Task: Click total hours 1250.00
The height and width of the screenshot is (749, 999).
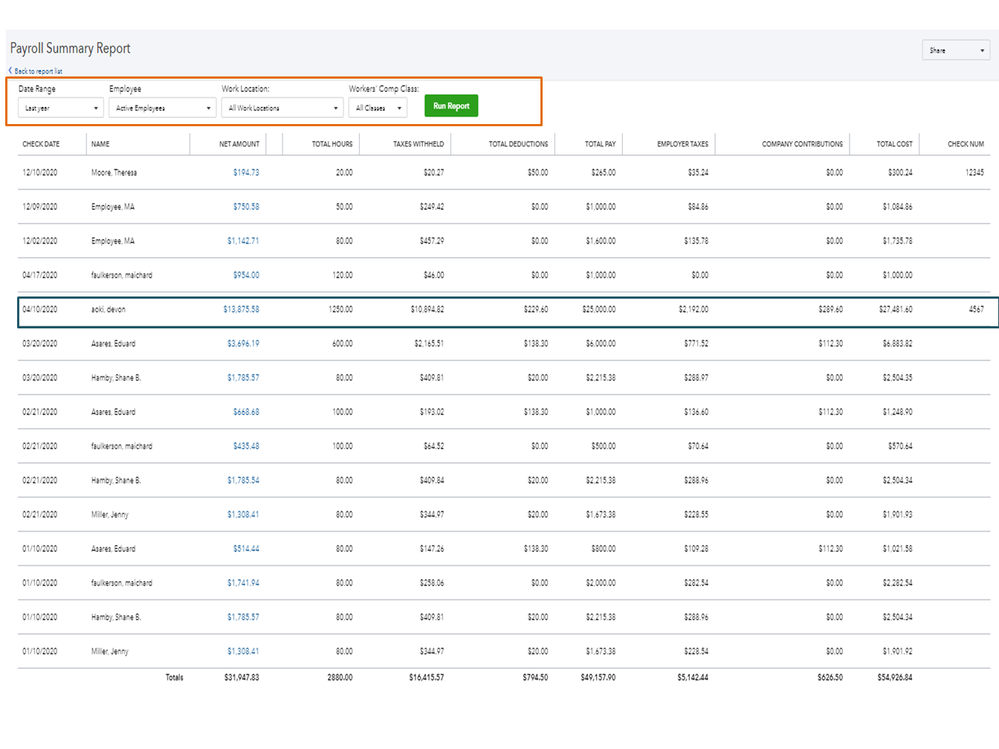Action: pyautogui.click(x=340, y=310)
